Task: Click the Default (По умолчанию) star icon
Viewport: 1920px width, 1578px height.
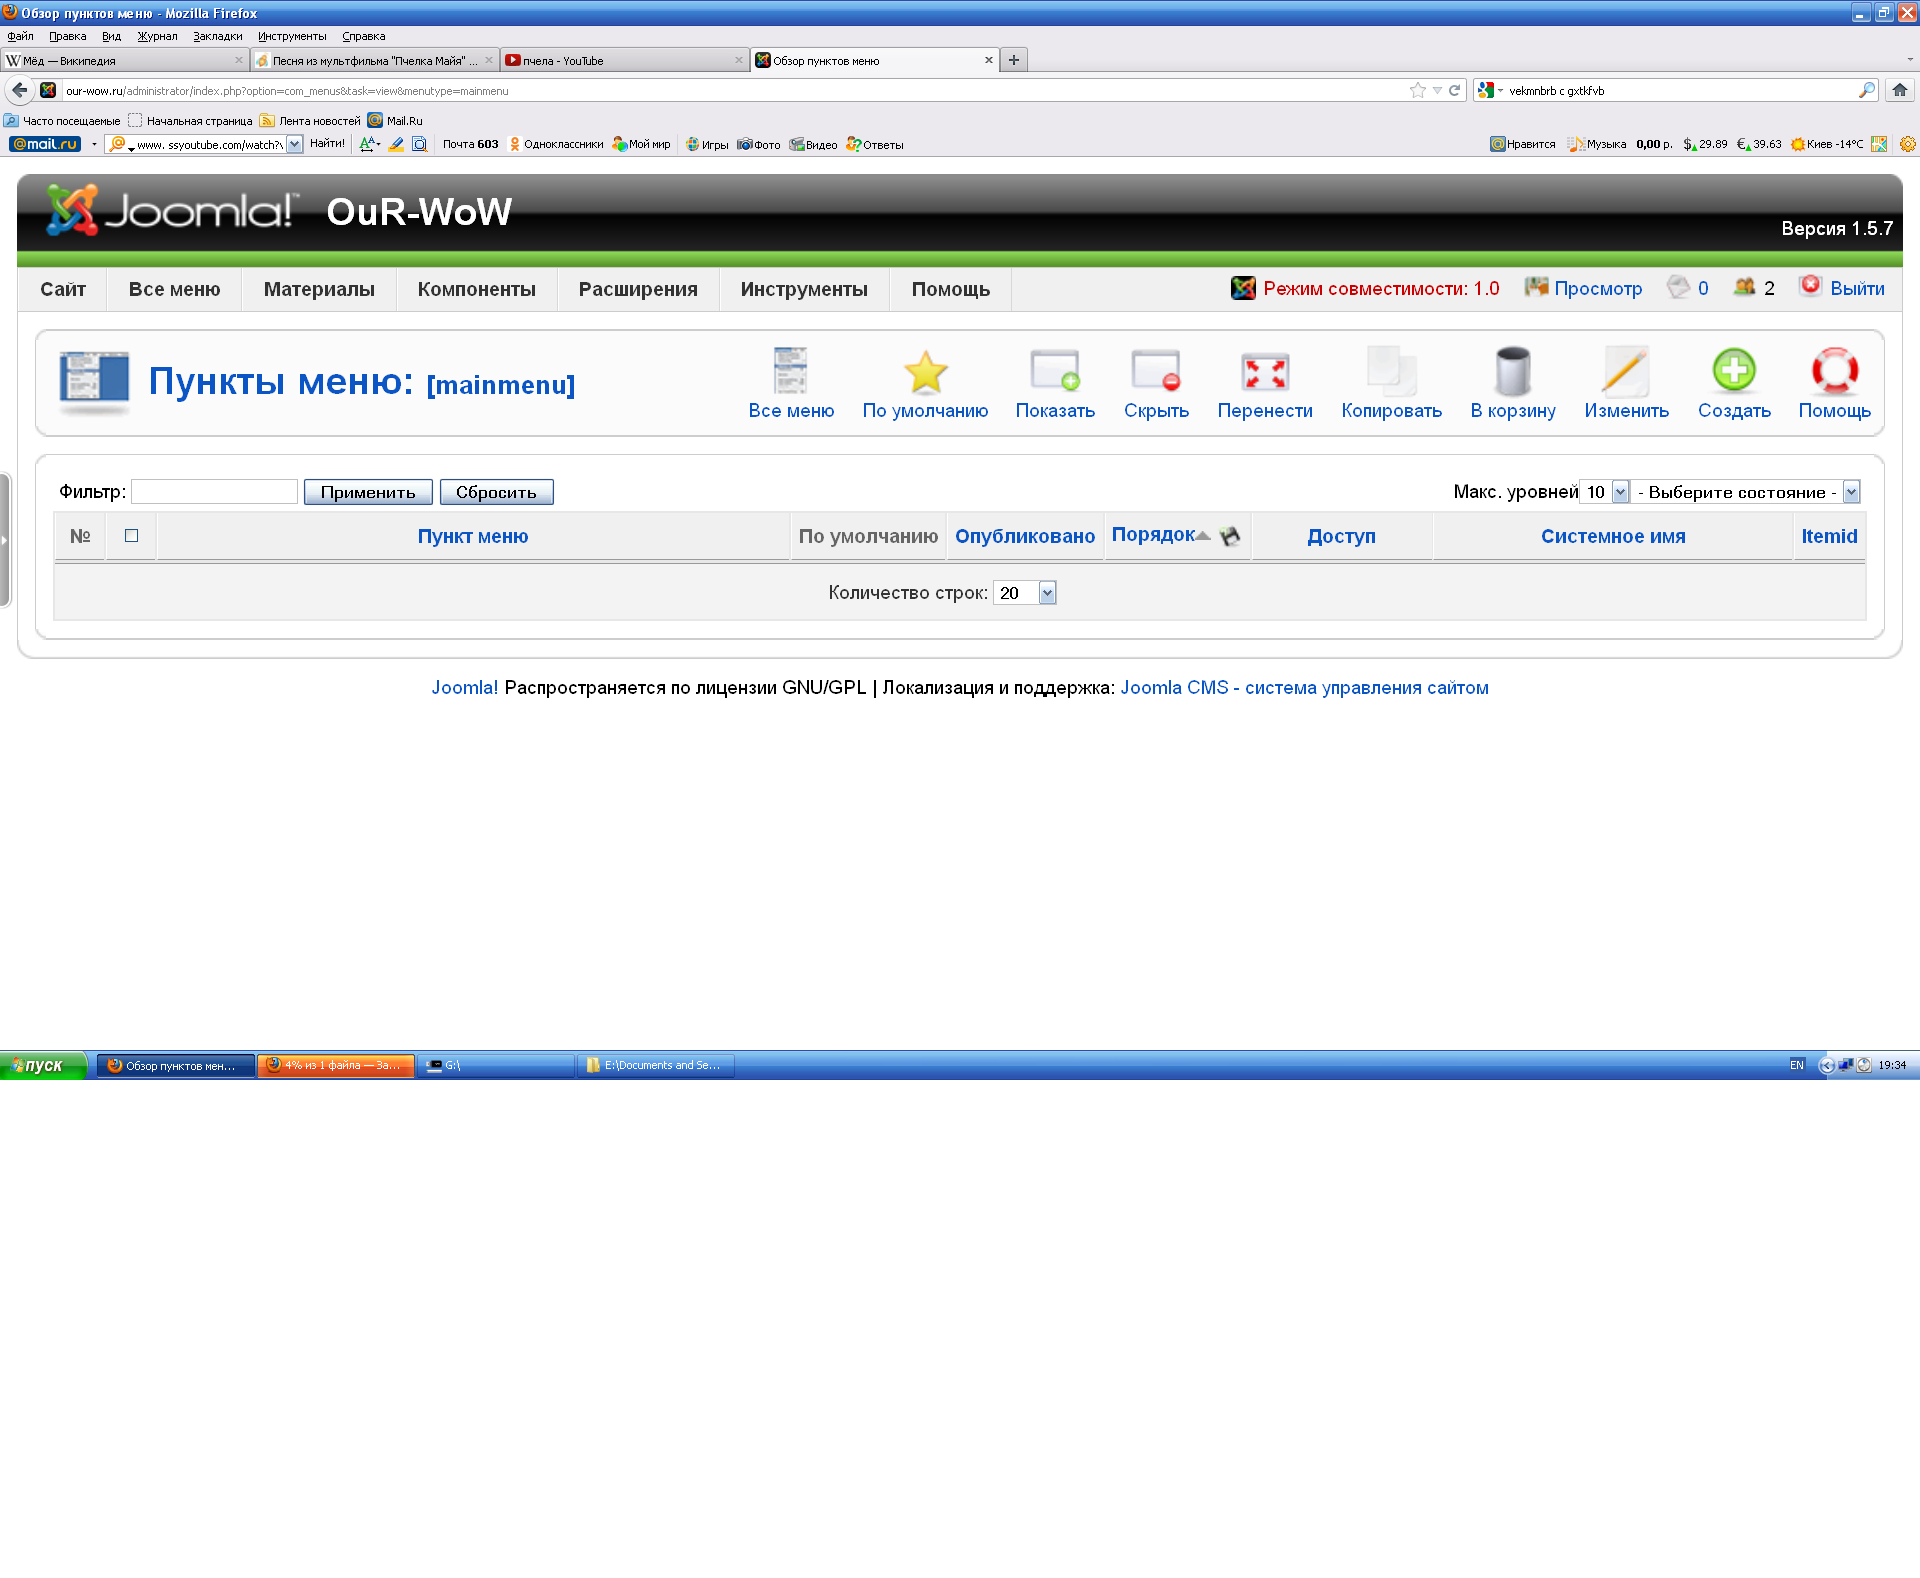Action: 925,372
